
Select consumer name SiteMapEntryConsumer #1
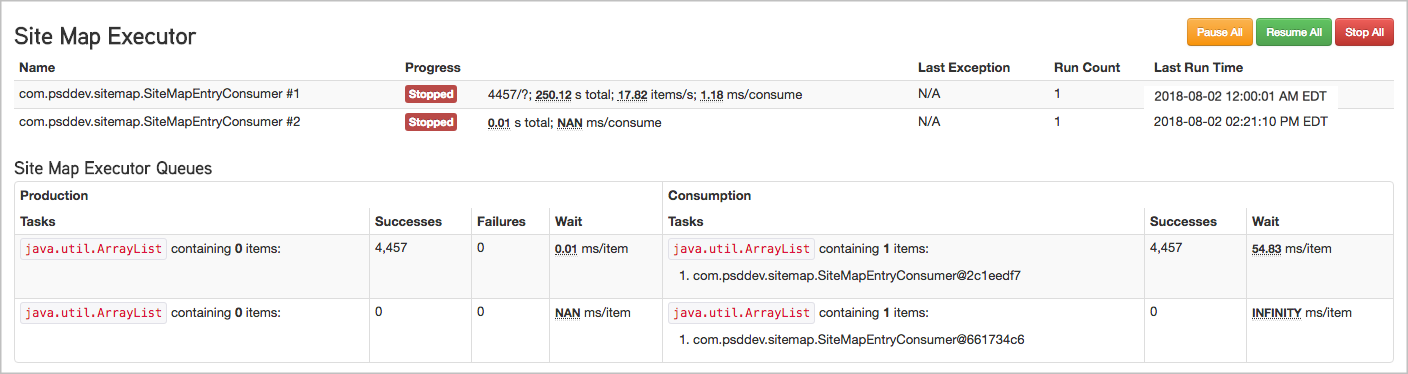click(160, 94)
